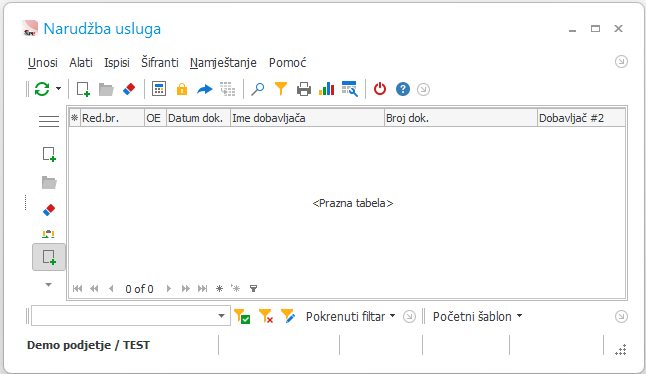Click toolbar options circle next to help icon
The width and height of the screenshot is (646, 374).
pyautogui.click(x=423, y=89)
